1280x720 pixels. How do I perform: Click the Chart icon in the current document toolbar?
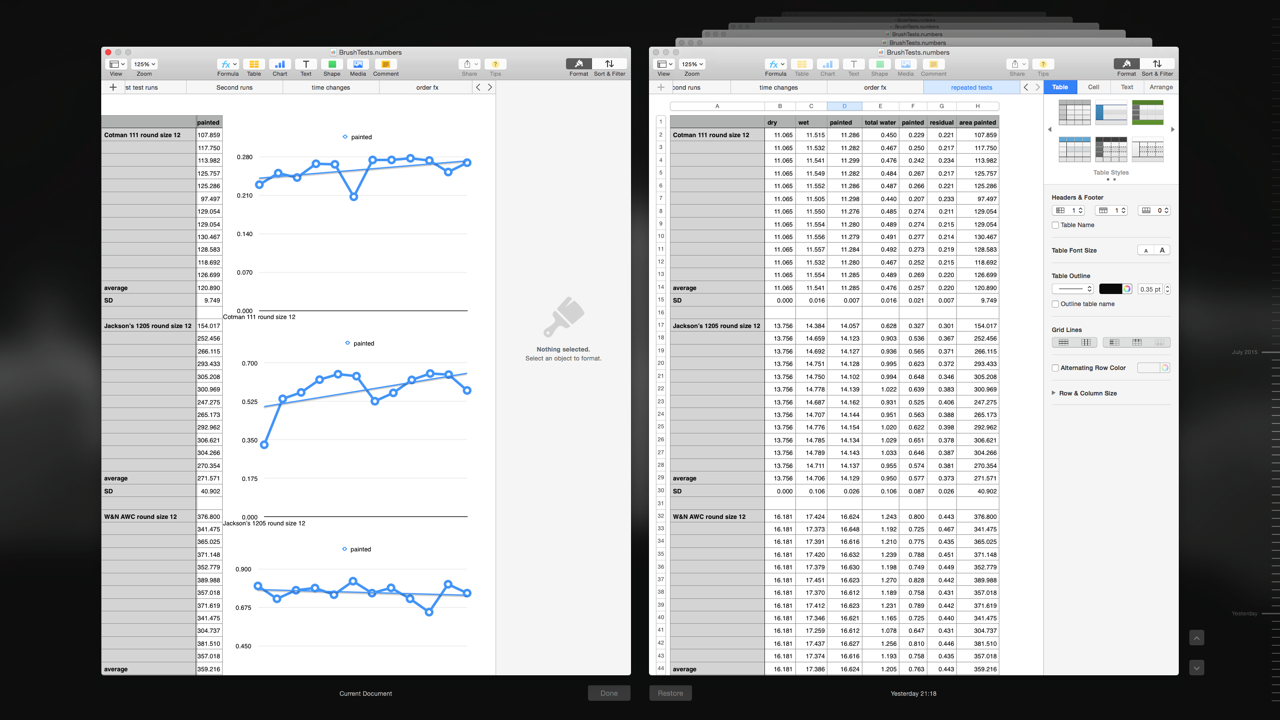pyautogui.click(x=279, y=64)
